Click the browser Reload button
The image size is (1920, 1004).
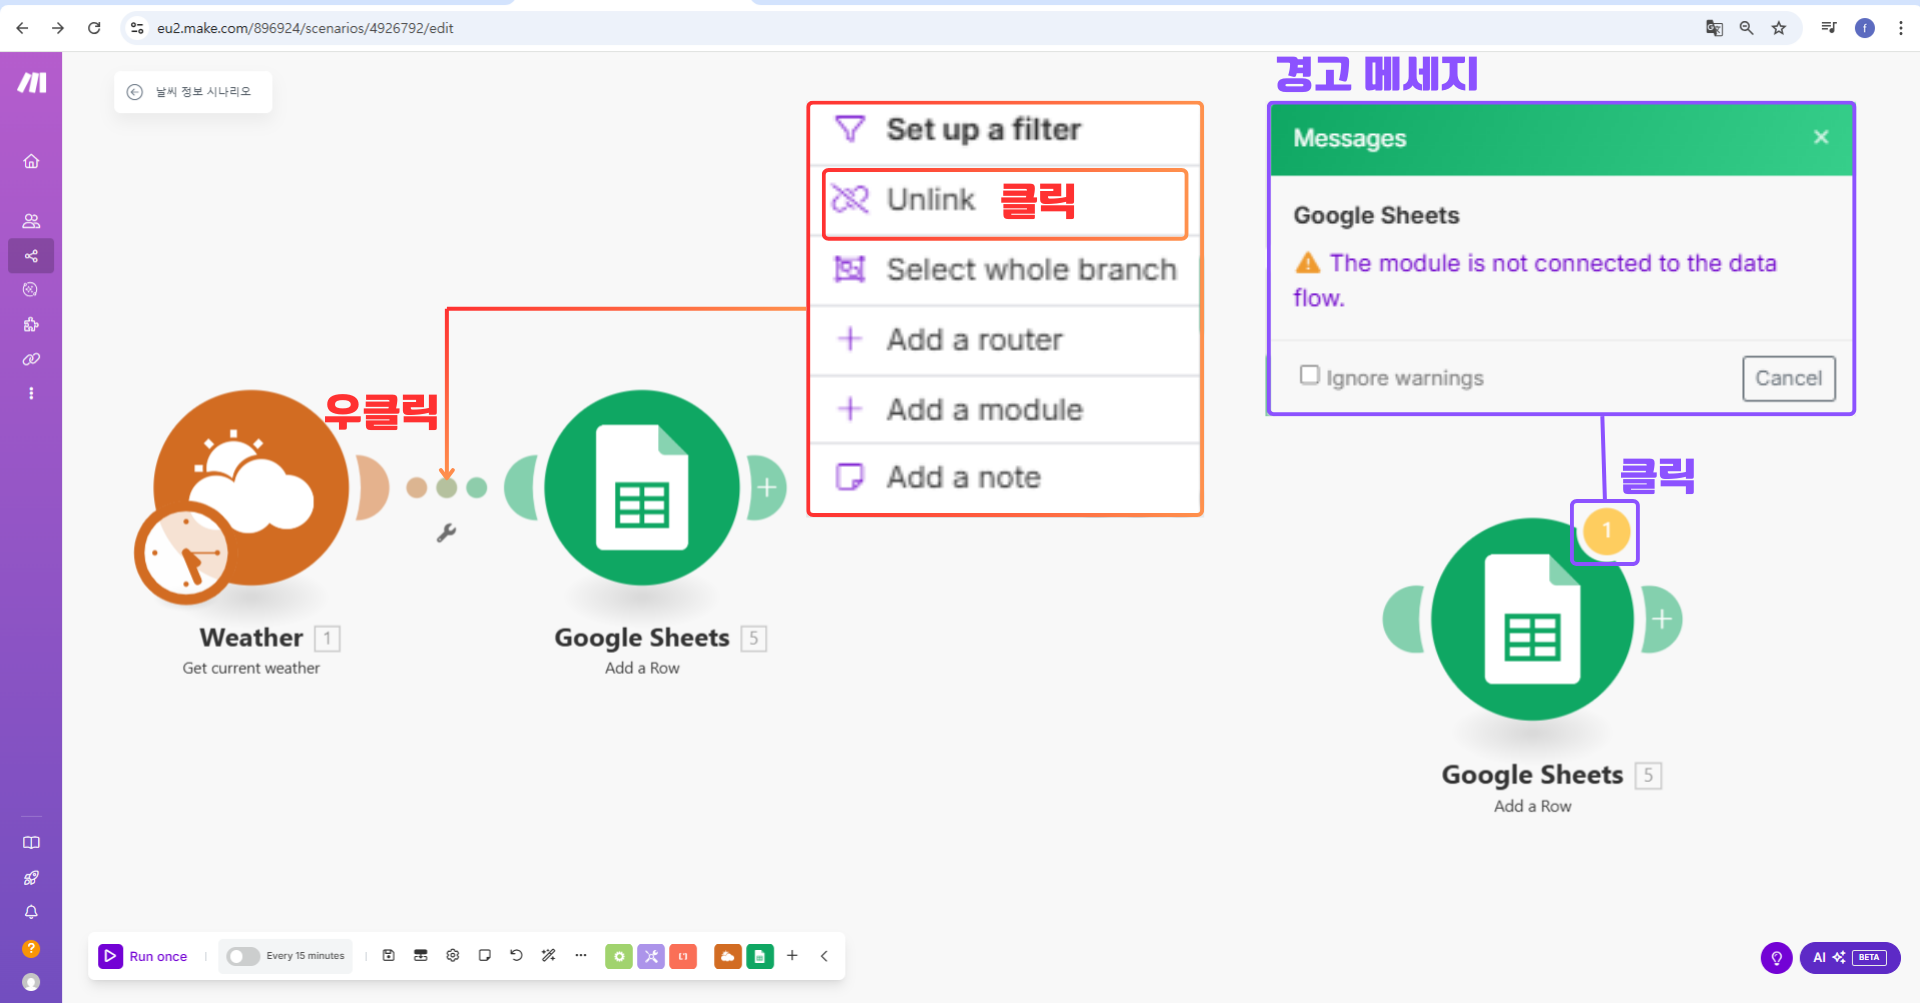[x=94, y=28]
